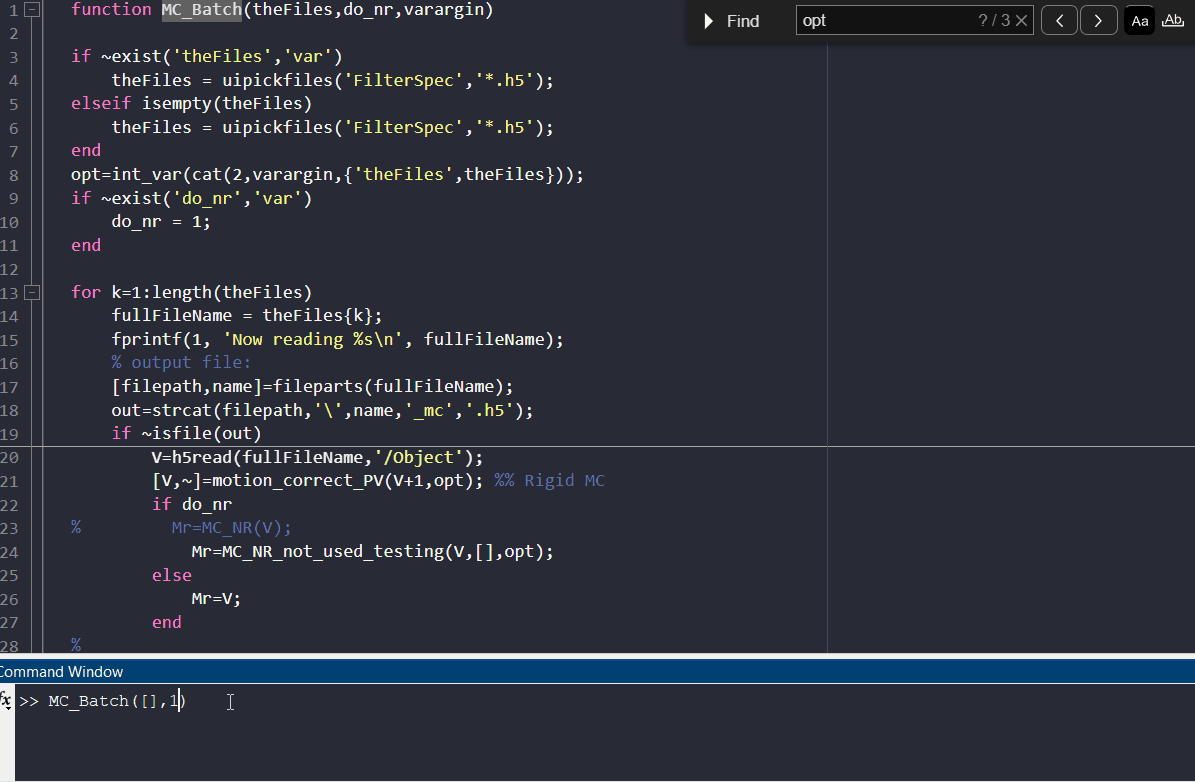Clear the Find search text with X

(1021, 21)
